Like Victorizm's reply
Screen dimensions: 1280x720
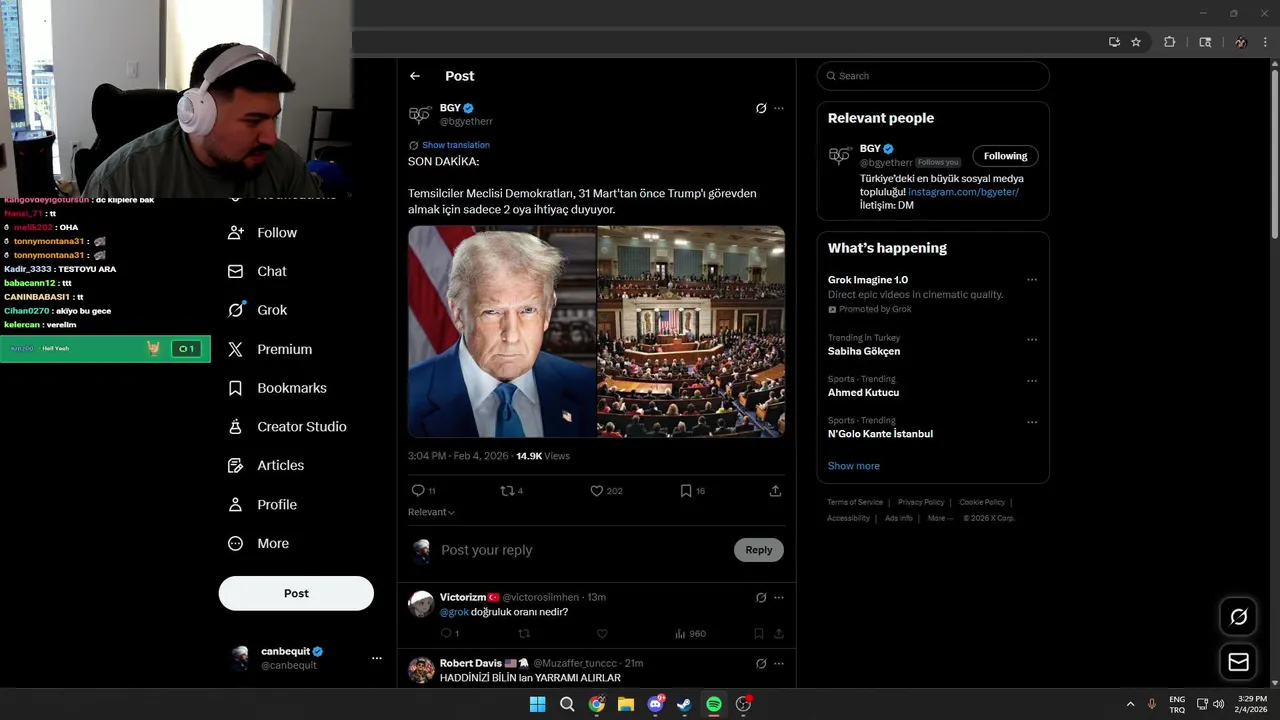[x=602, y=634]
